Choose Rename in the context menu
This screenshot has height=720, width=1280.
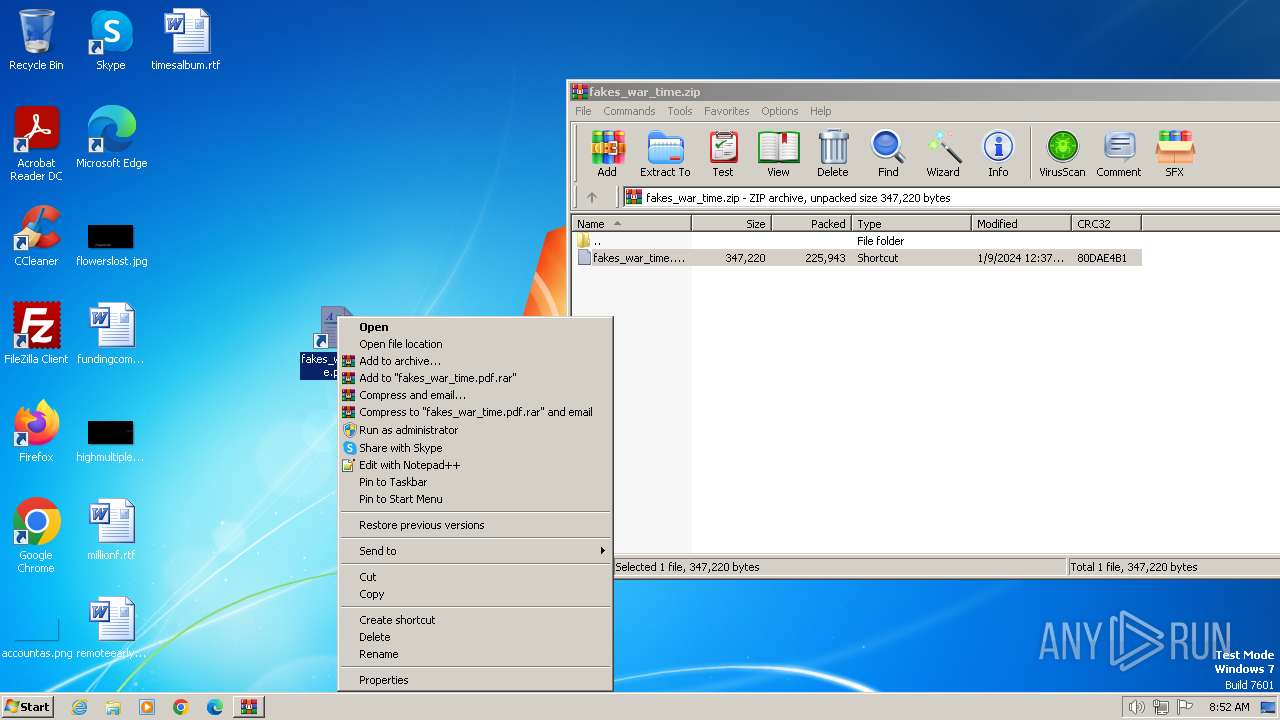(475, 654)
